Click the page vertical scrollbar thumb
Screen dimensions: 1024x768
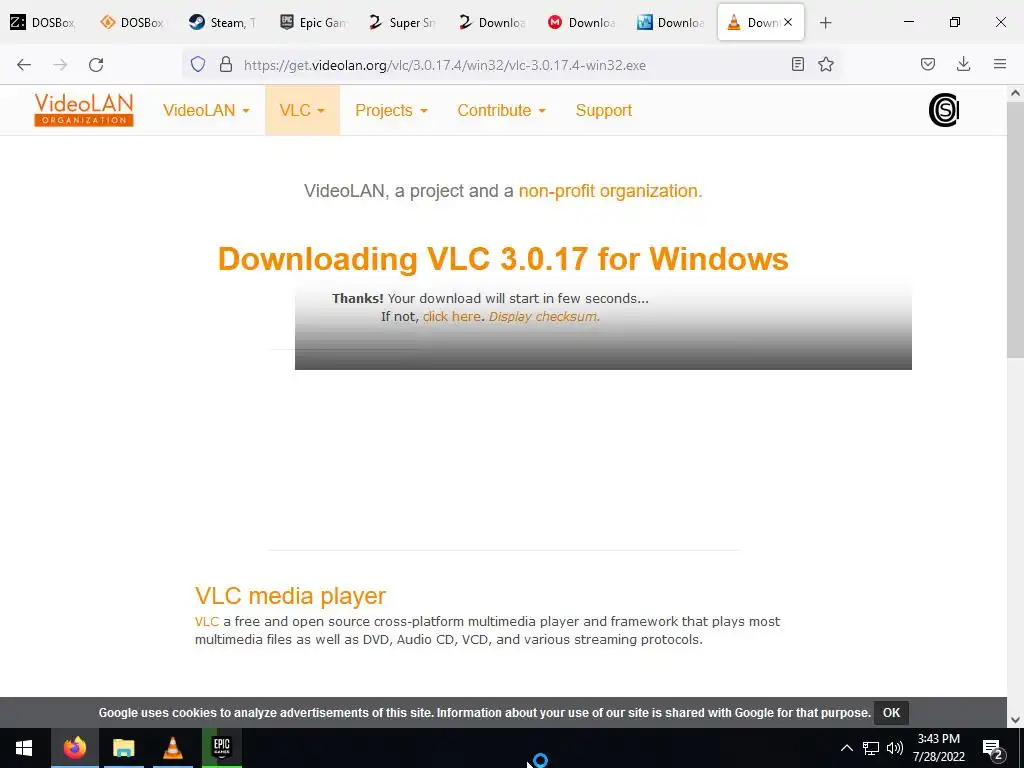tap(1016, 229)
